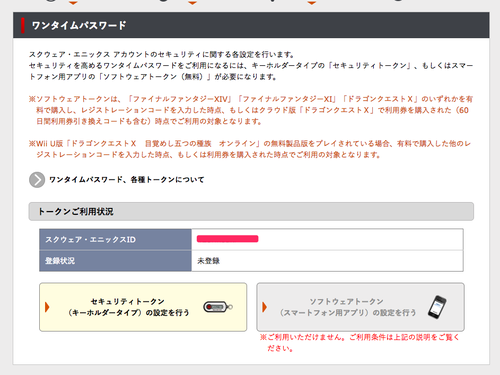Click the トークンご利用状況 heading
The width and height of the screenshot is (500, 375).
pos(251,211)
